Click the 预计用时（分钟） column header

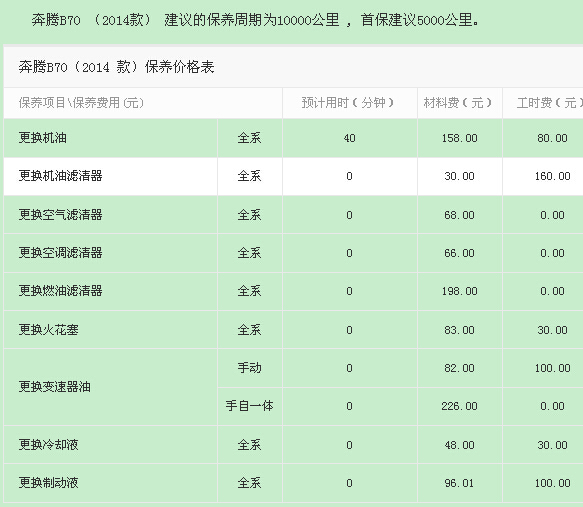click(348, 103)
